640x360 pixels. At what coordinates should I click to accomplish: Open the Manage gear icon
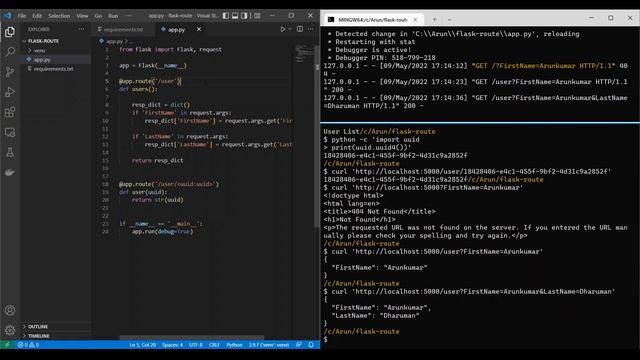10,330
